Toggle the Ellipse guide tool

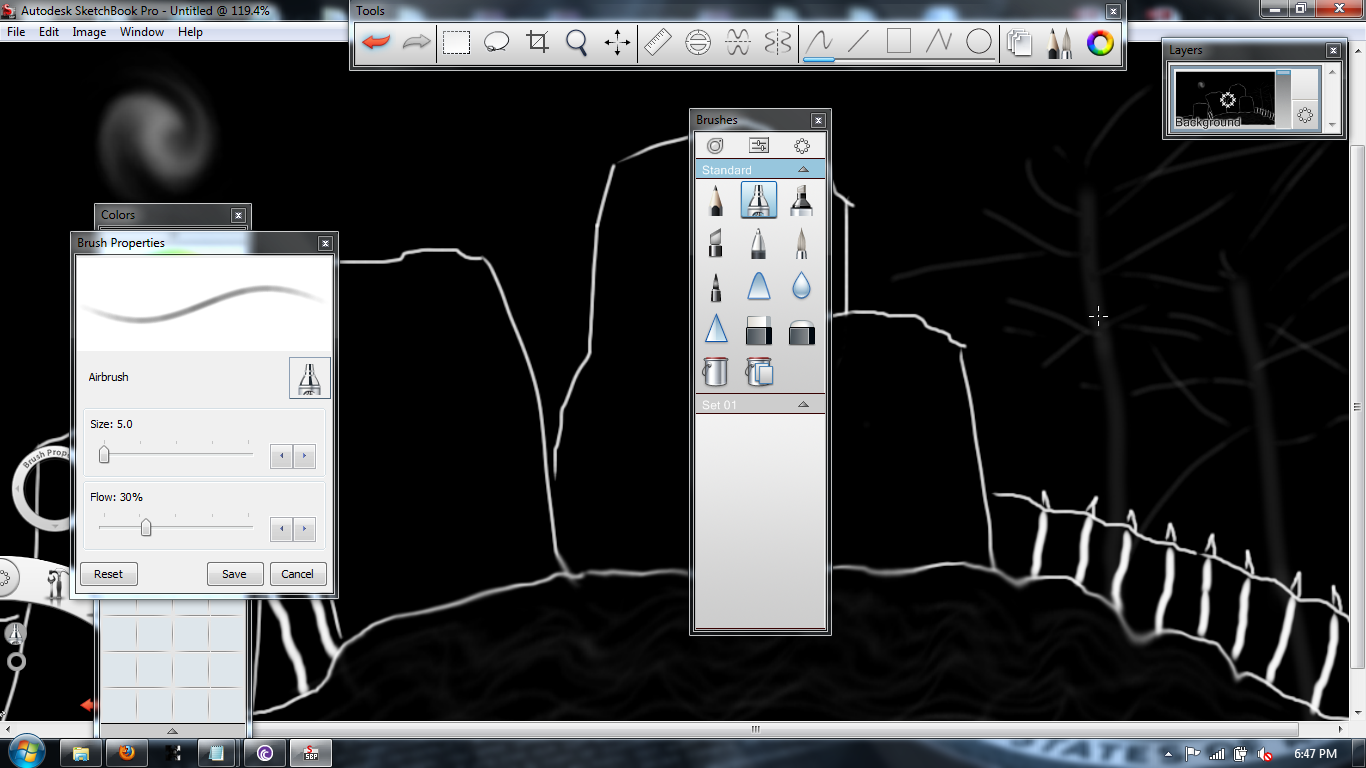(x=698, y=42)
